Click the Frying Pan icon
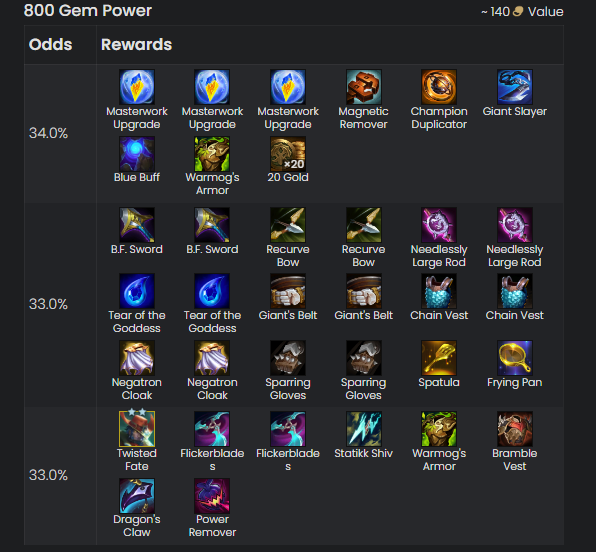This screenshot has height=552, width=596. [x=515, y=358]
